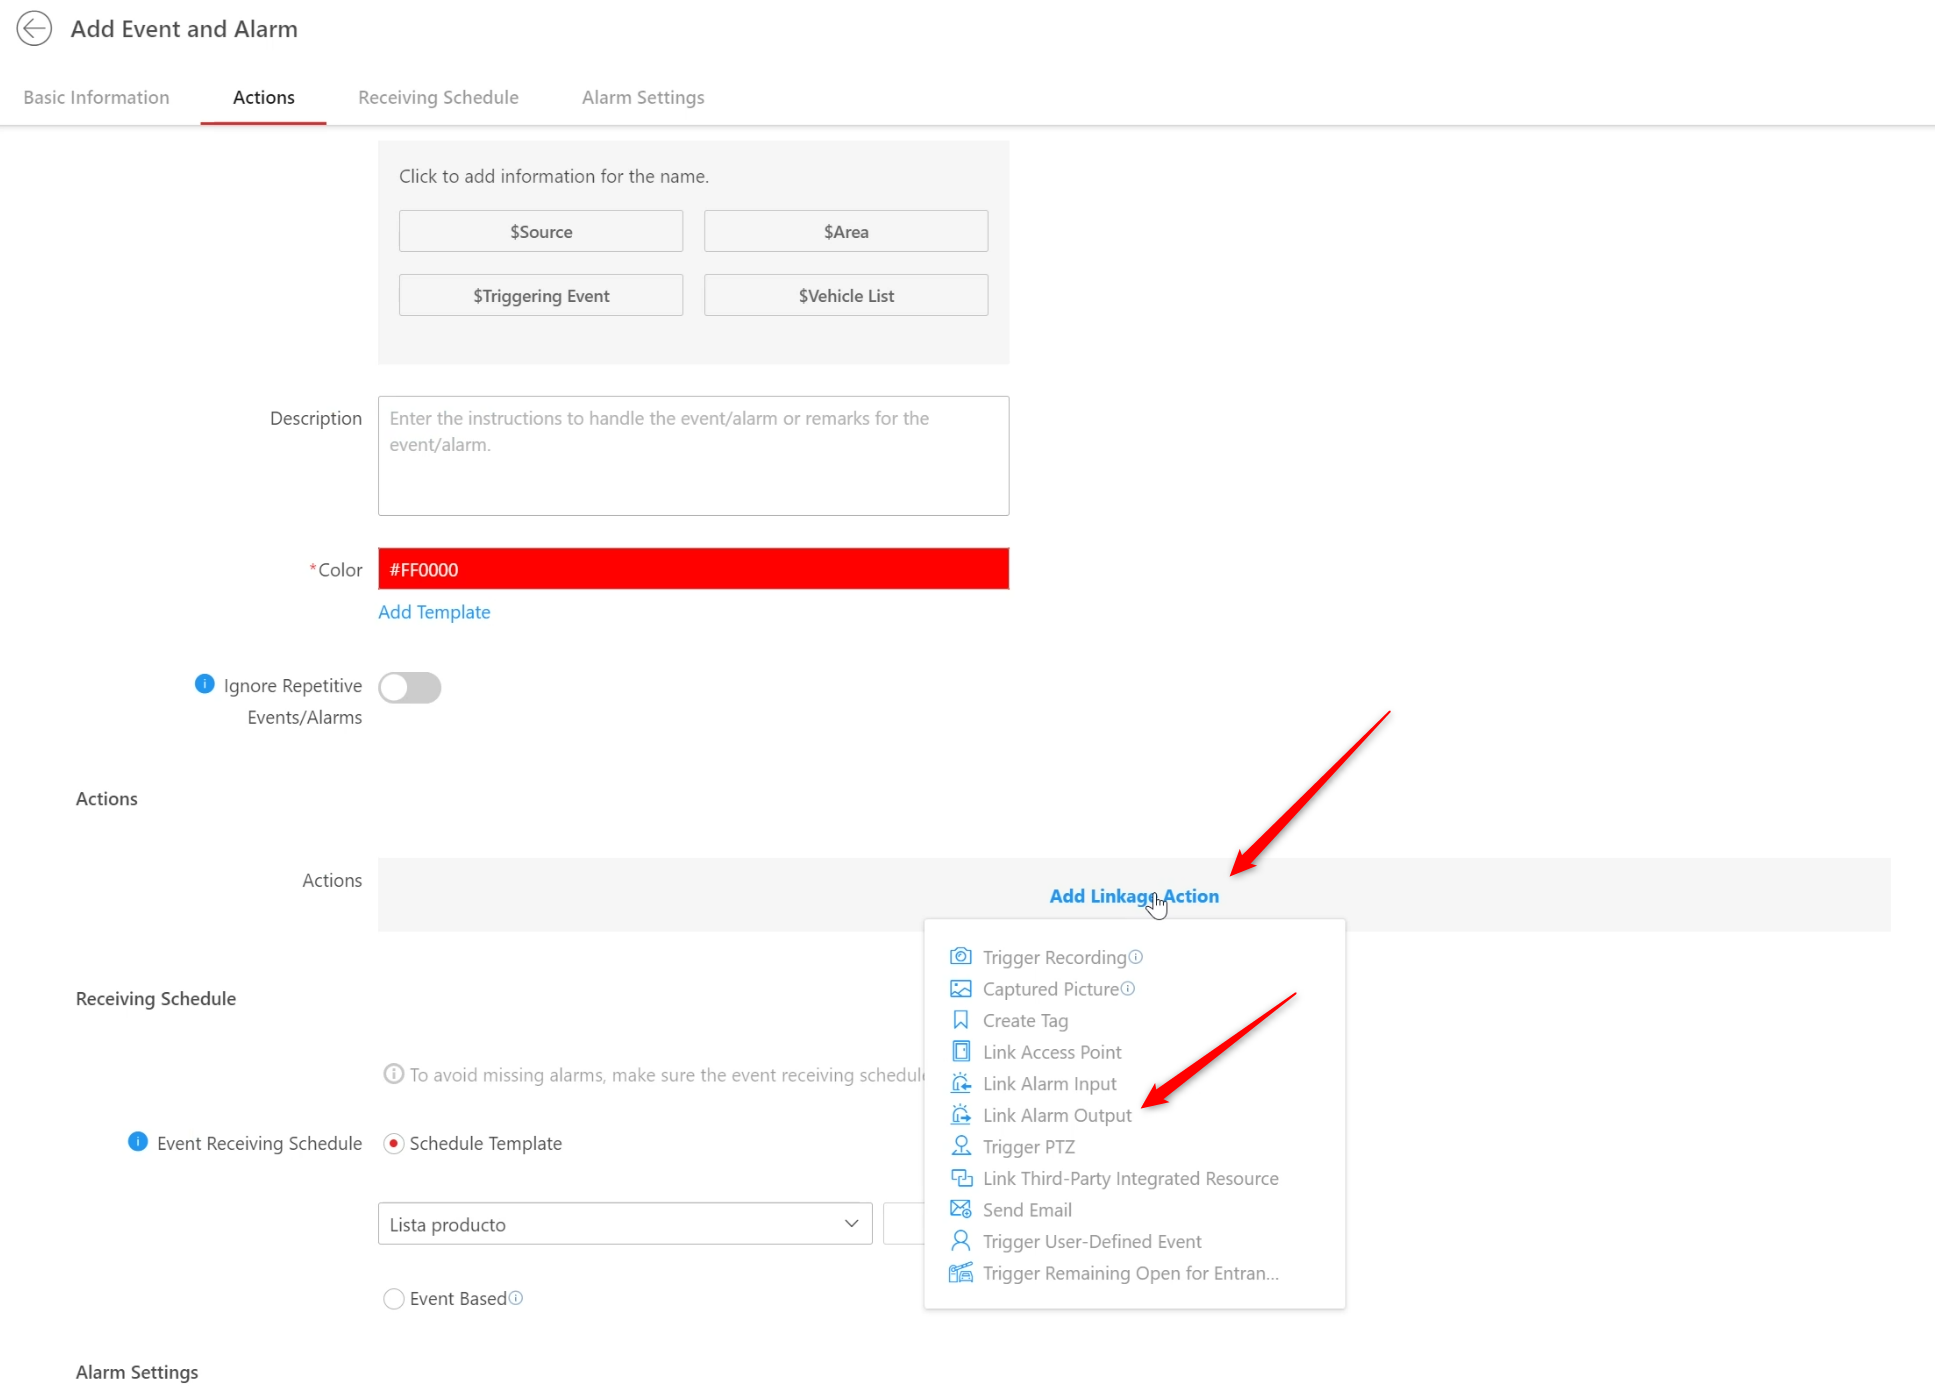1935x1392 pixels.
Task: Switch to Alarm Settings tab
Action: (x=643, y=97)
